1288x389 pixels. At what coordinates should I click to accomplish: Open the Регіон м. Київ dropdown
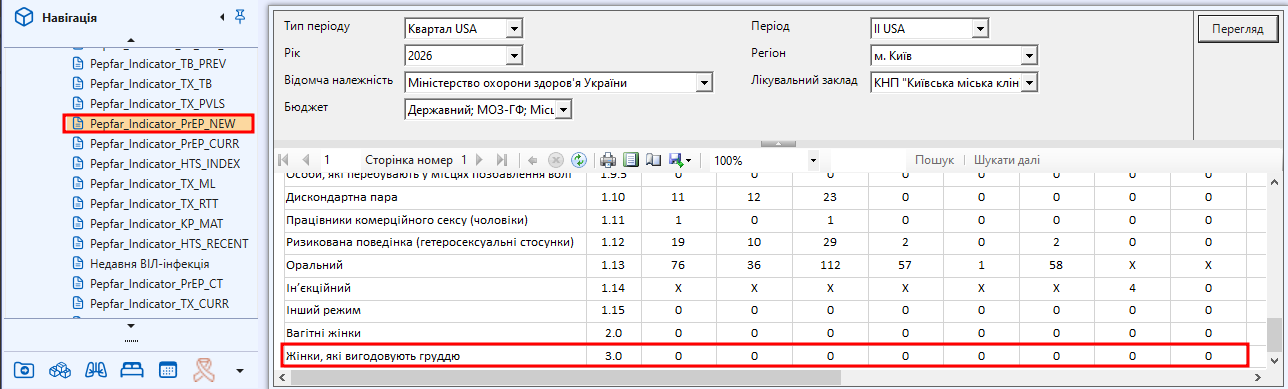pyautogui.click(x=1028, y=55)
